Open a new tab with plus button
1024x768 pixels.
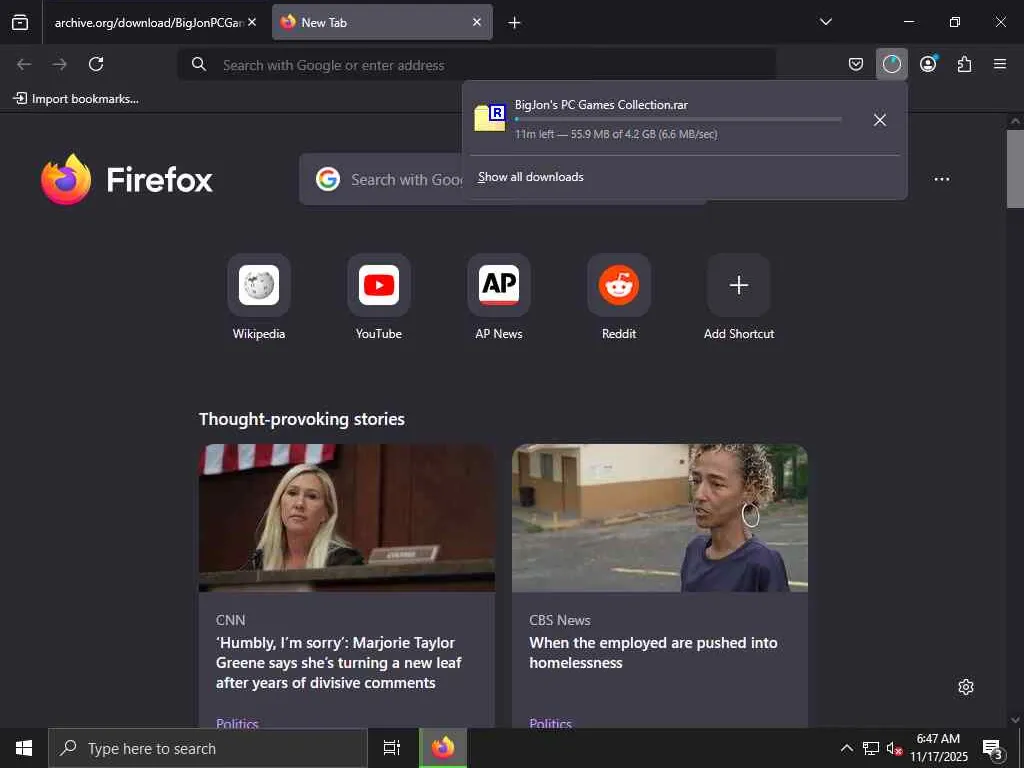[515, 23]
